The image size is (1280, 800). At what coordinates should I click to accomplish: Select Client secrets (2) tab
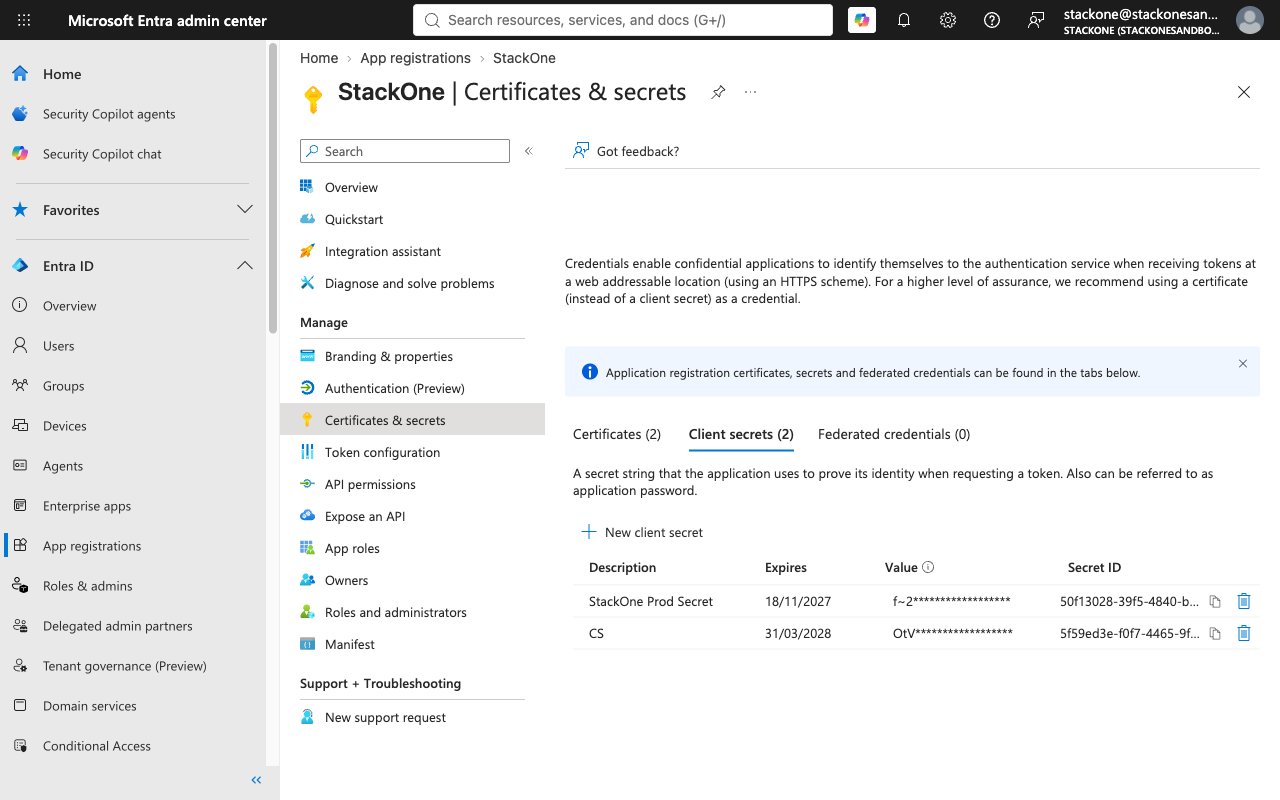[741, 434]
